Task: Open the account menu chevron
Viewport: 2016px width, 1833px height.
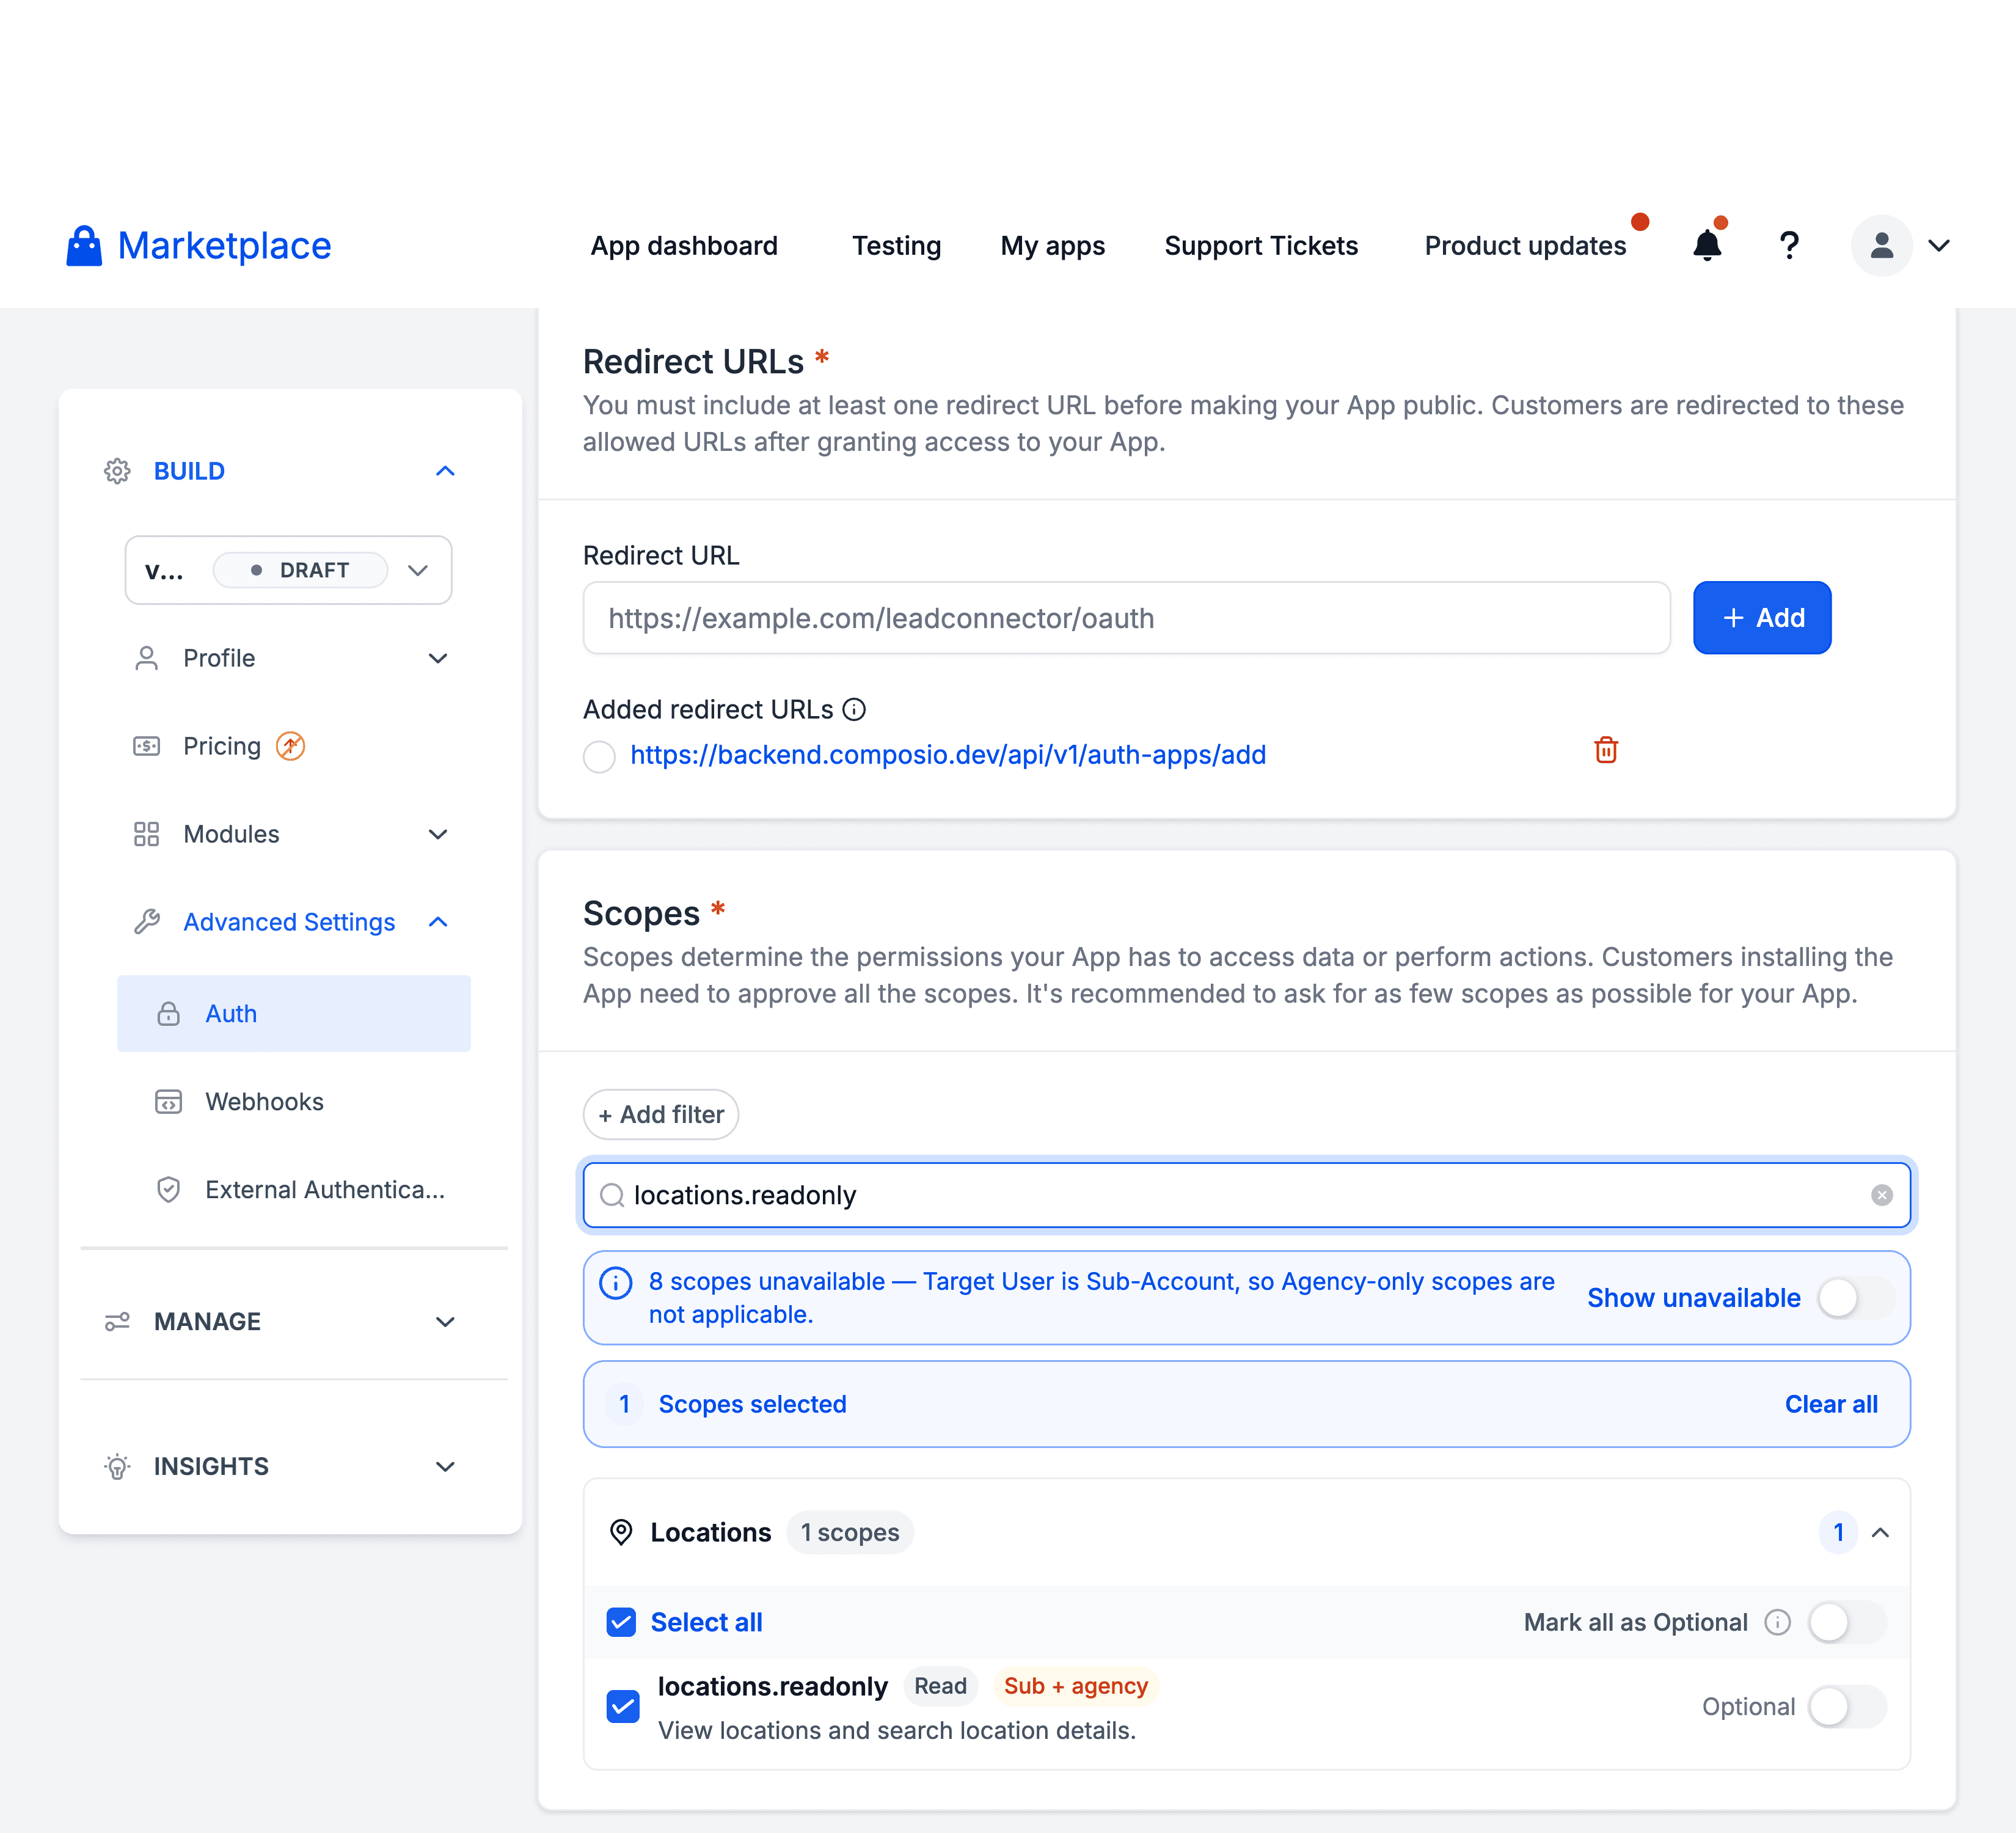Action: point(1939,245)
